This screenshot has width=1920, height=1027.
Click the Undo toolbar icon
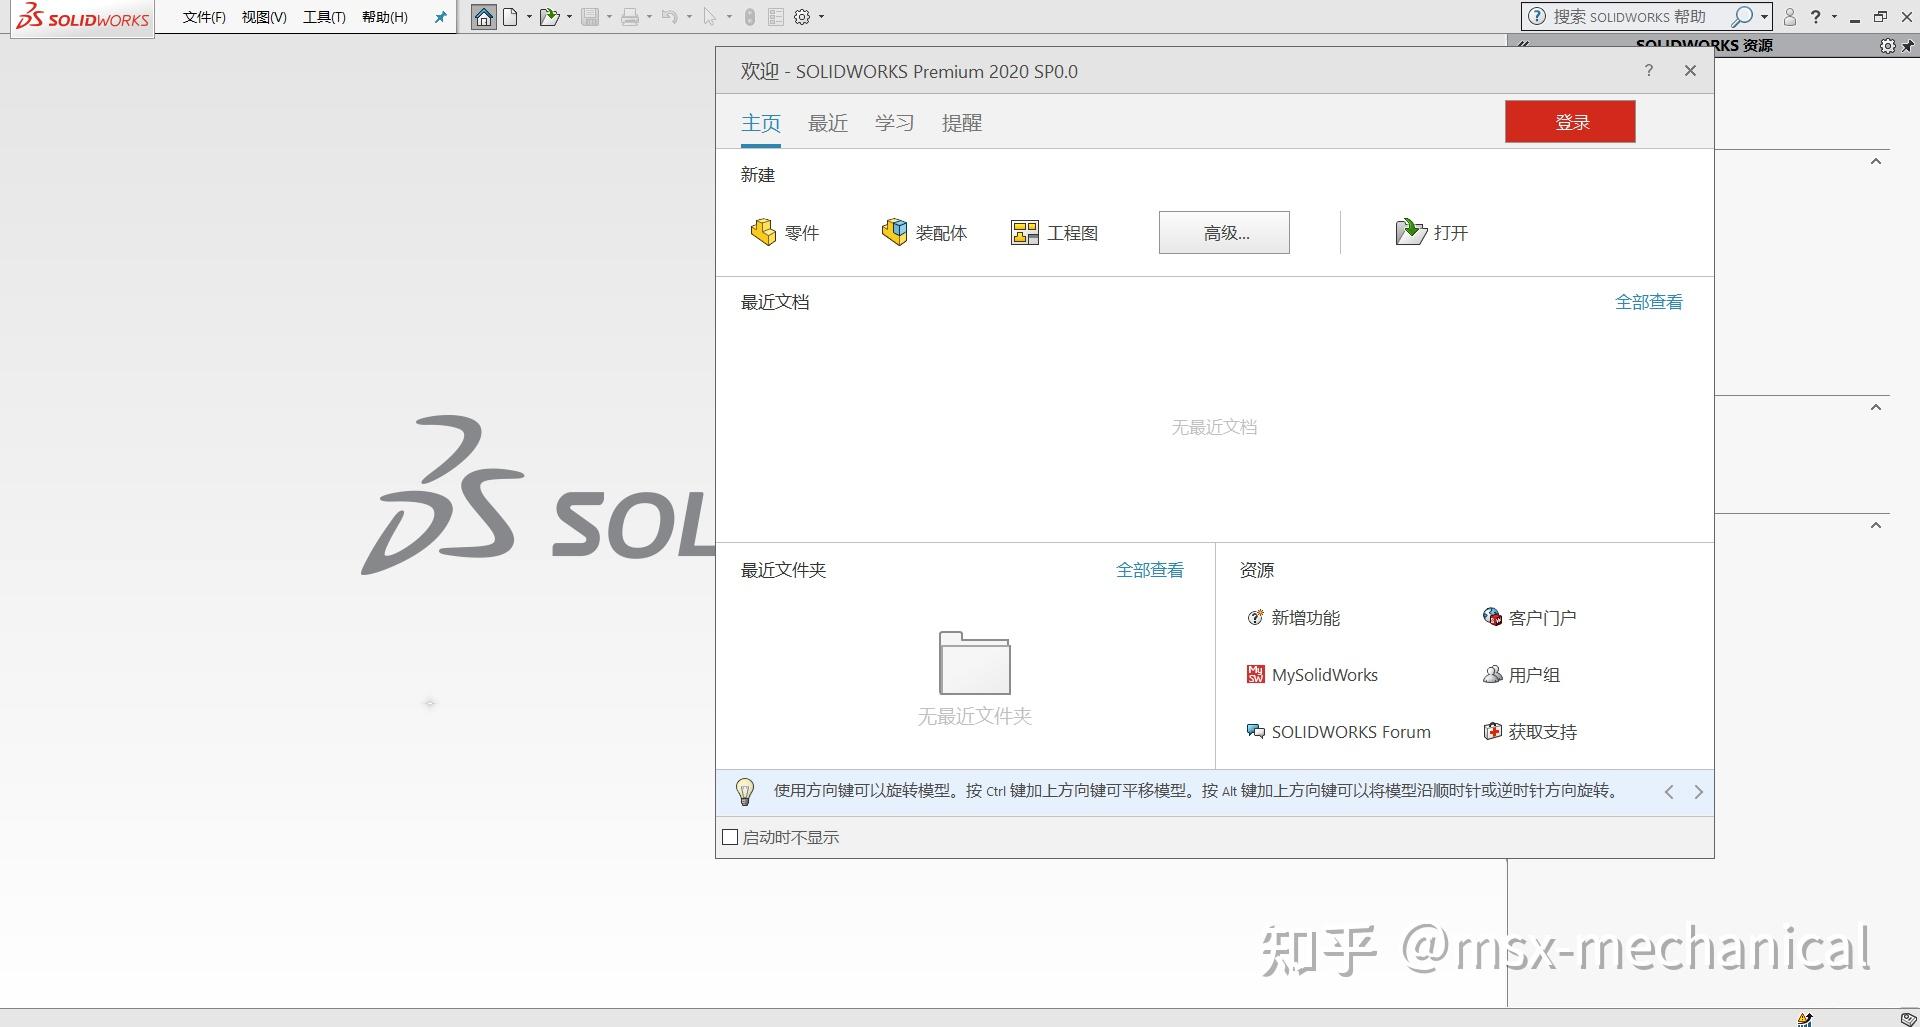point(670,17)
